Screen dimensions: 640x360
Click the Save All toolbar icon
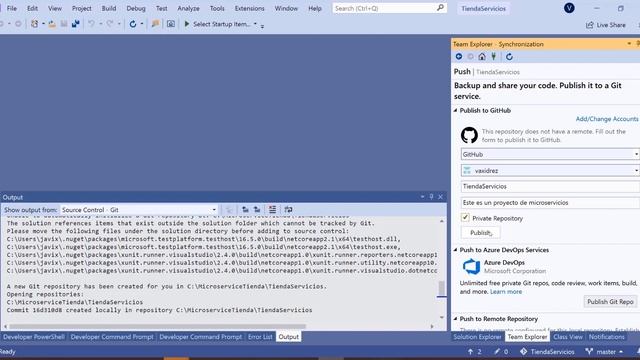76,24
